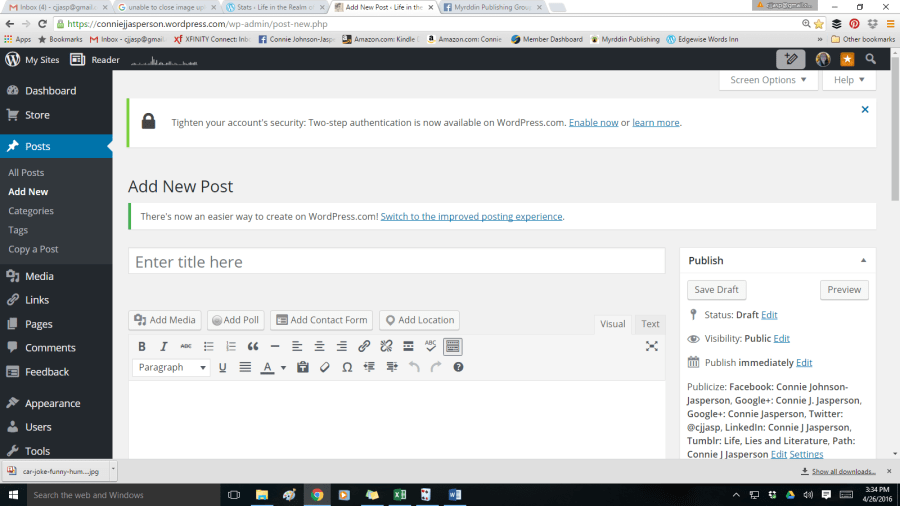Open Categories in the Posts submenu
This screenshot has height=506, width=900.
point(31,211)
